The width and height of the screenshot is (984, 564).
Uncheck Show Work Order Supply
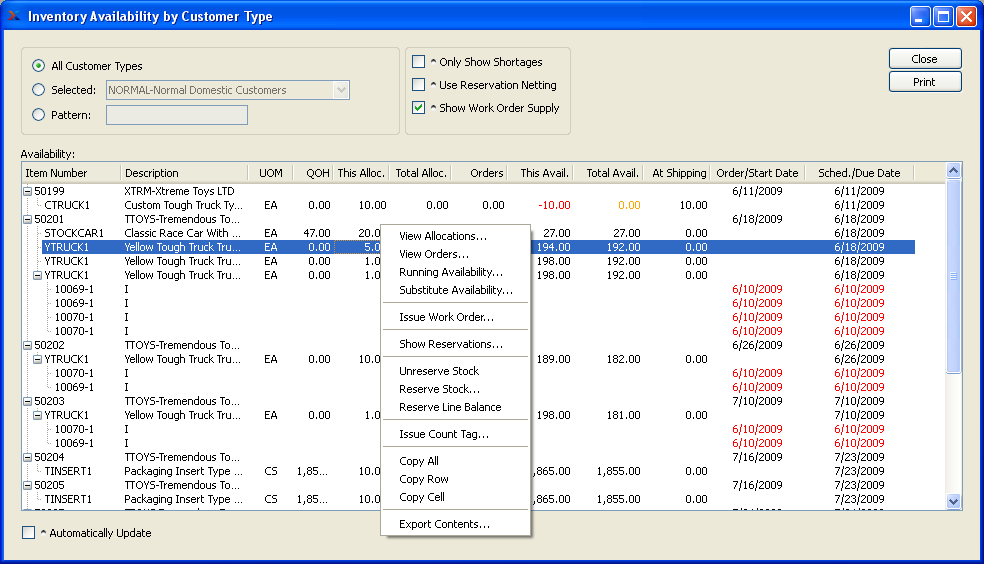419,108
